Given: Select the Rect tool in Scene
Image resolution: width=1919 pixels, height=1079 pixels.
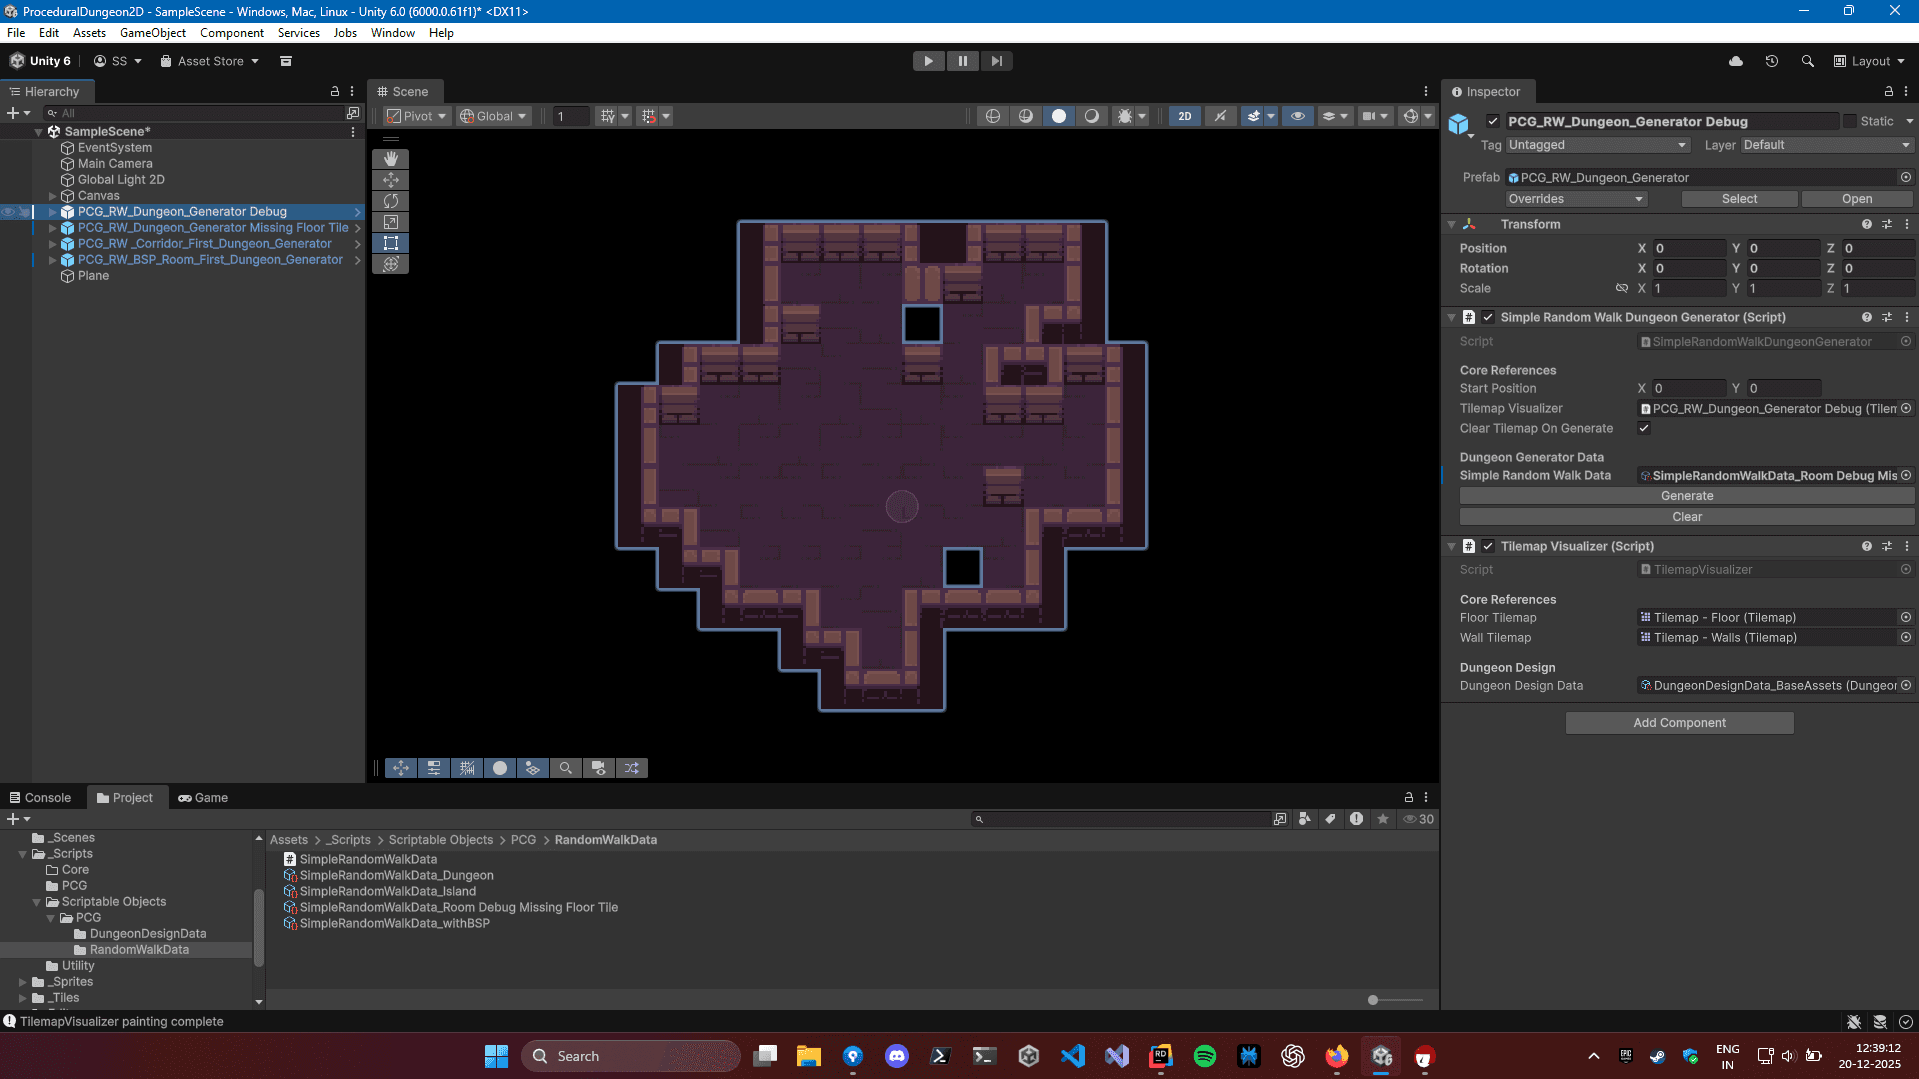Looking at the screenshot, I should [390, 243].
